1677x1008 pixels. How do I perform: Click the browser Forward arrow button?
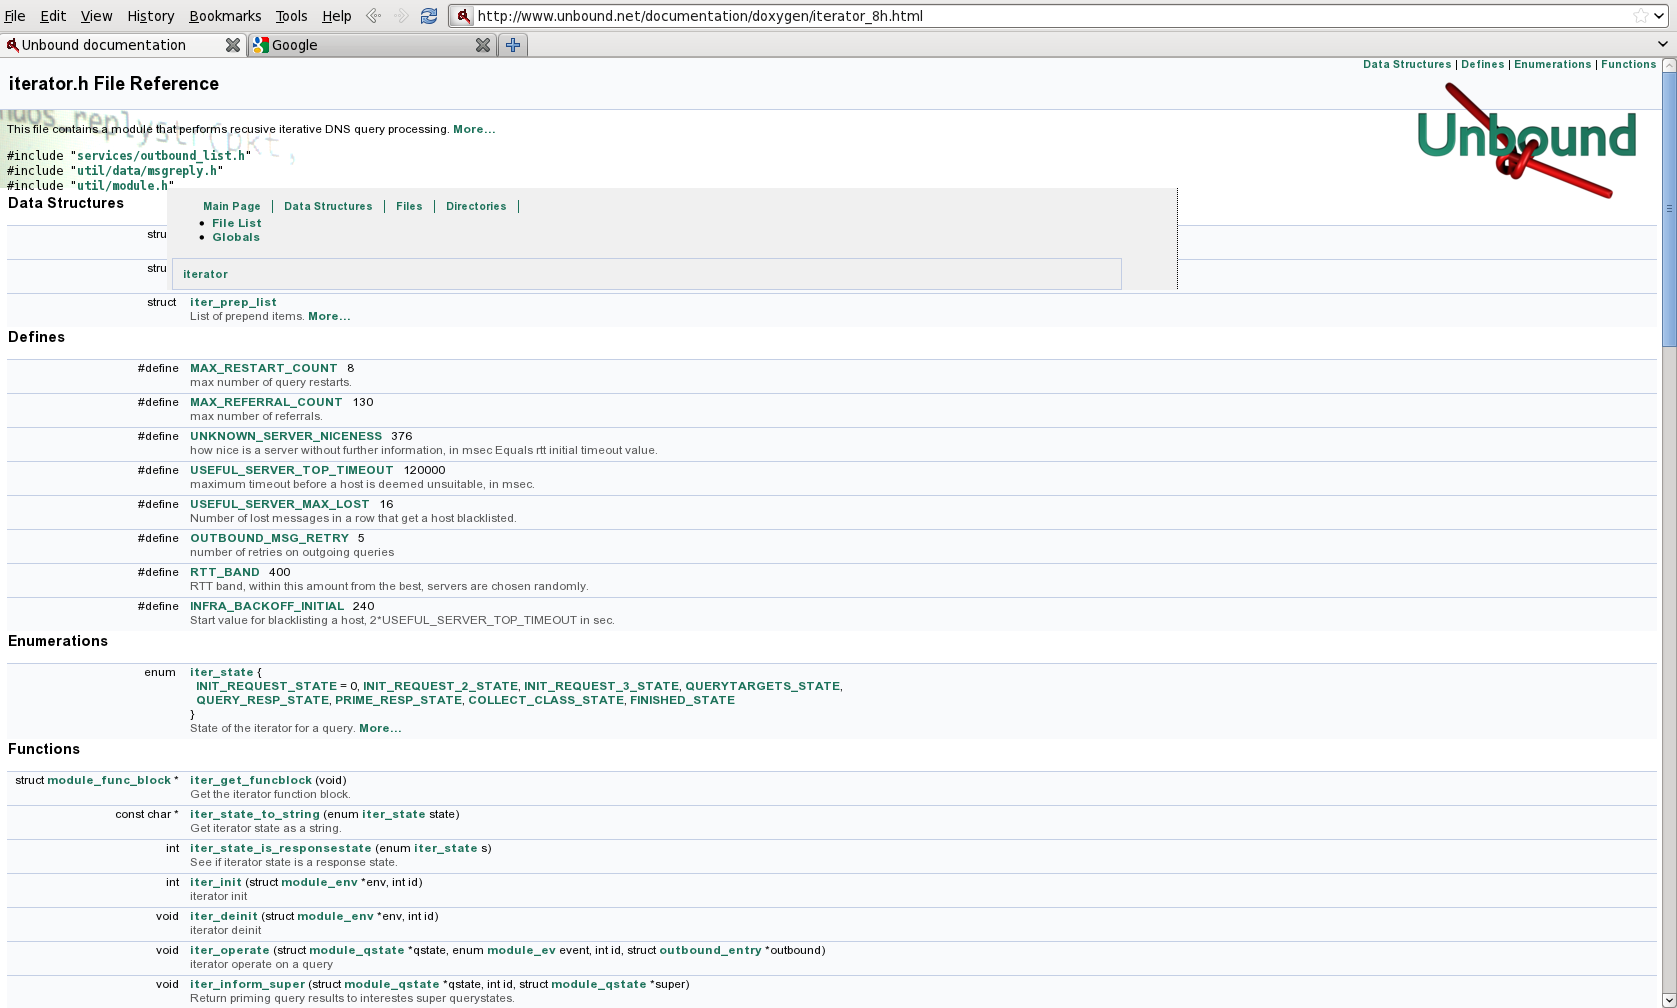click(x=401, y=16)
